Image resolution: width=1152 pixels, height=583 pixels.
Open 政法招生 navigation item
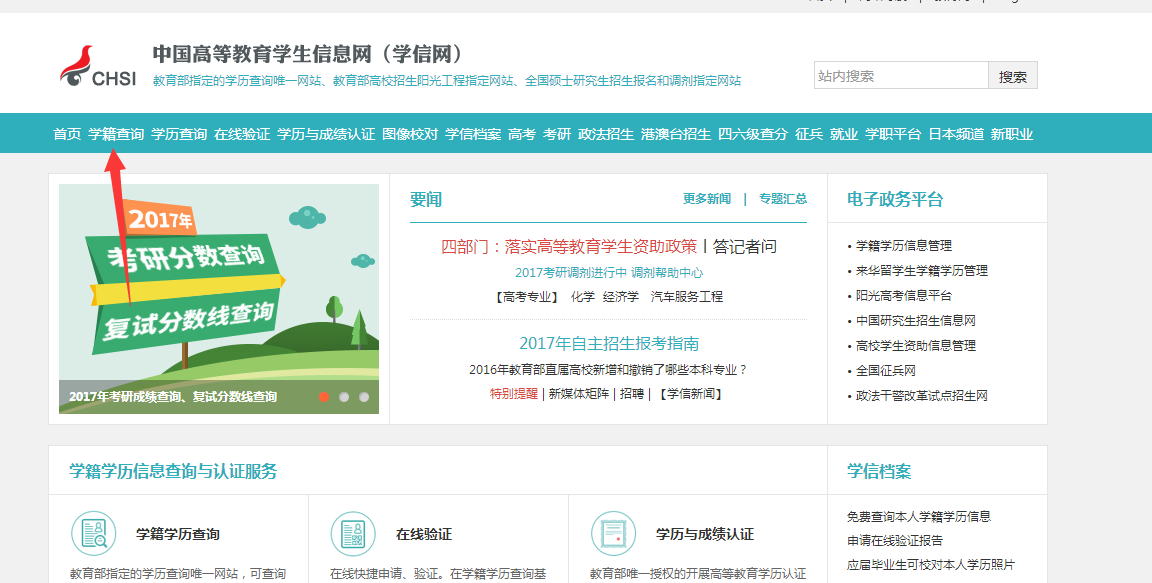click(x=606, y=134)
